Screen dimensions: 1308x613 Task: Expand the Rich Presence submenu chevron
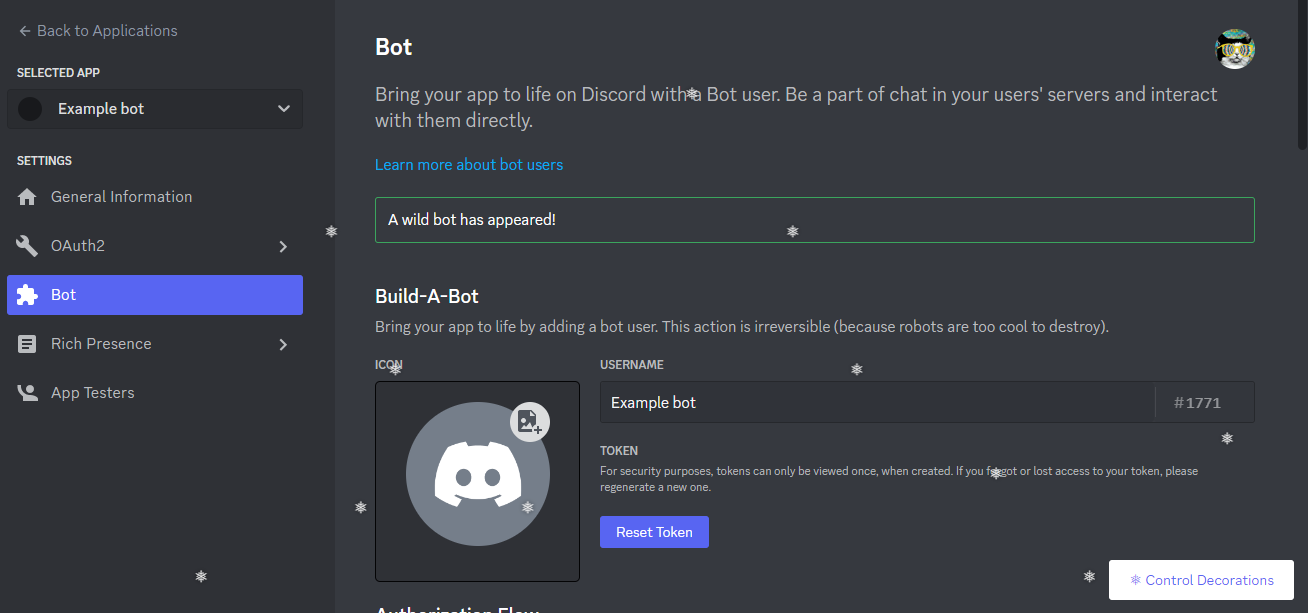click(283, 344)
